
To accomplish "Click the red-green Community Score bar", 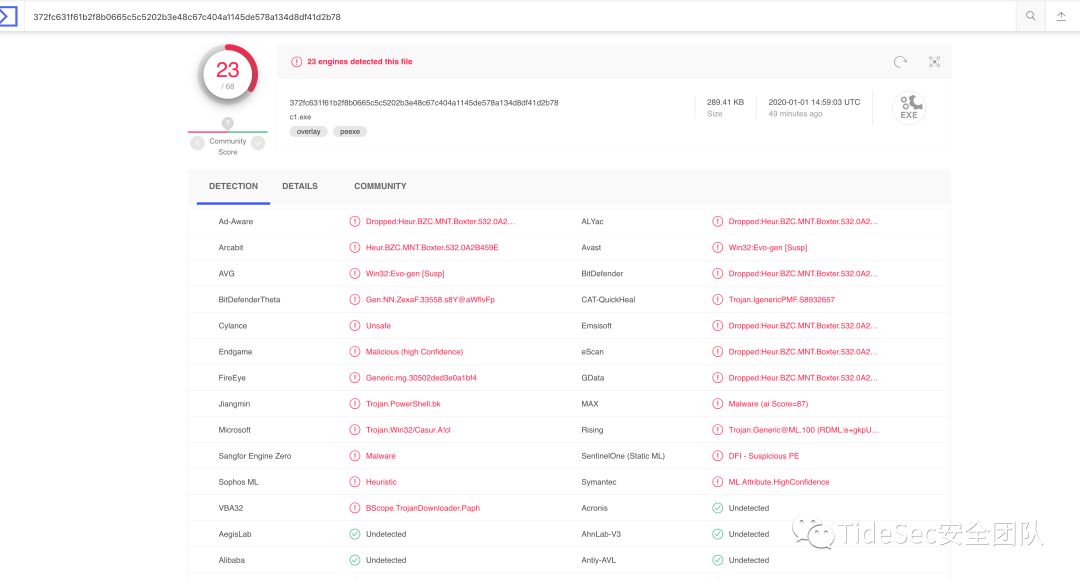I will point(228,131).
